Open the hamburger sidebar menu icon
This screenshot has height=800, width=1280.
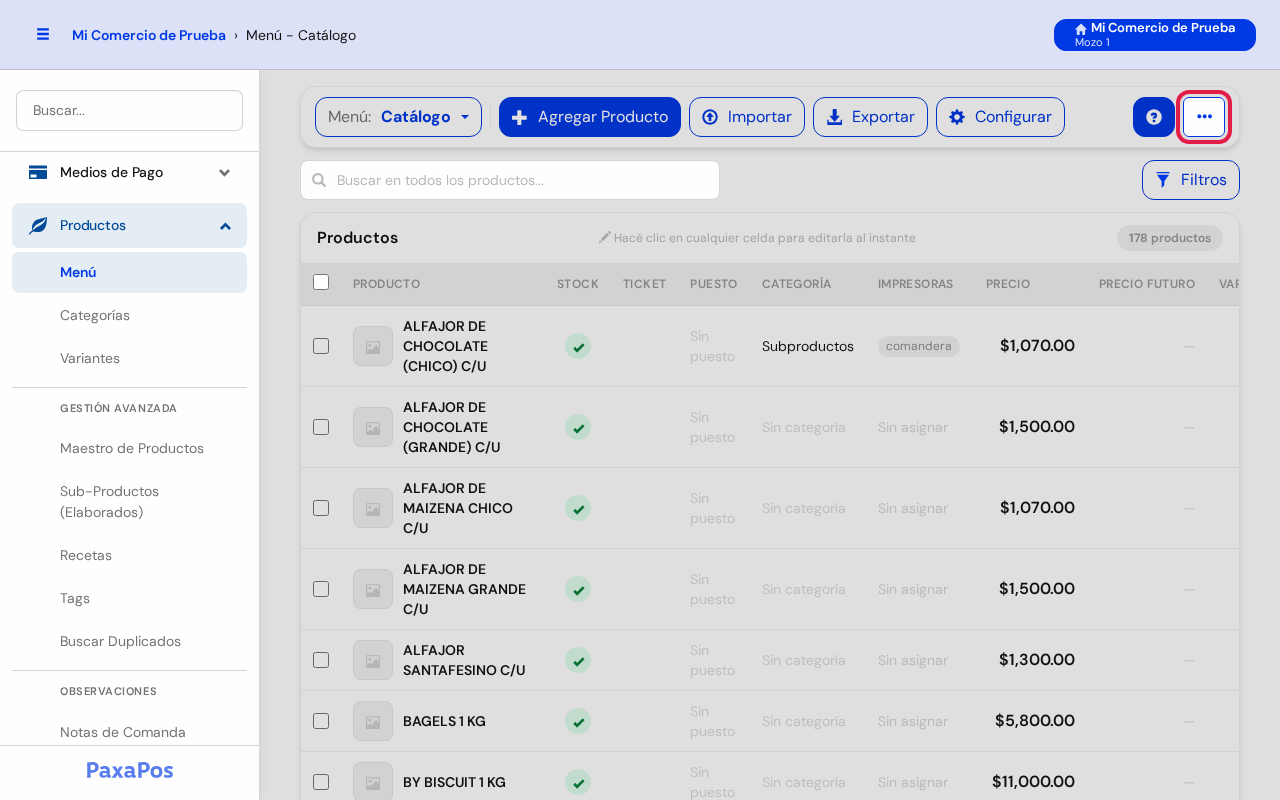(x=43, y=34)
